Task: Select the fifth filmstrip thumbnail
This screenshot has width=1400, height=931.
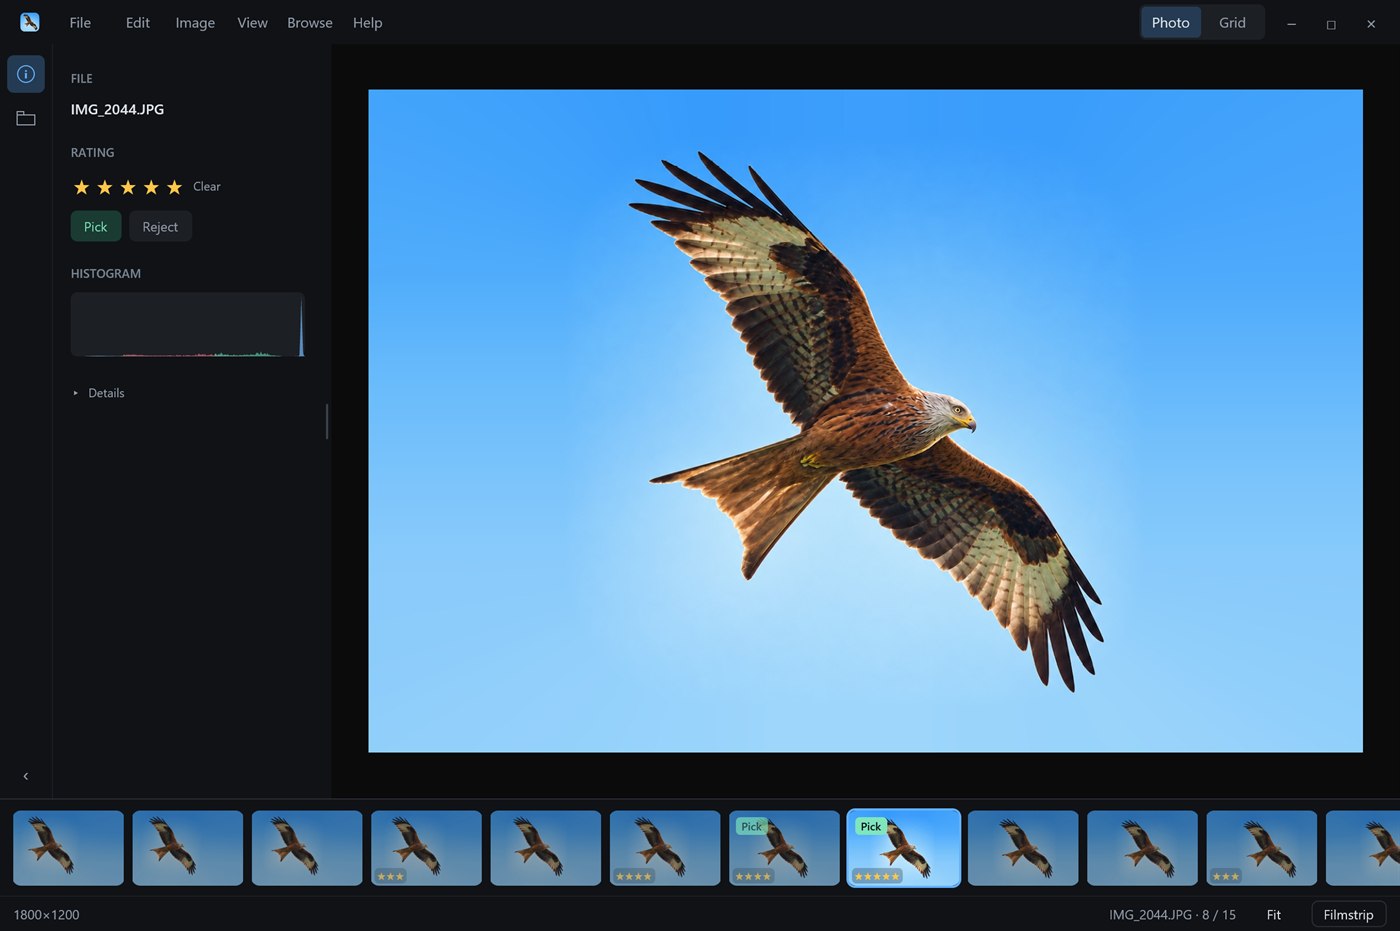Action: 546,848
